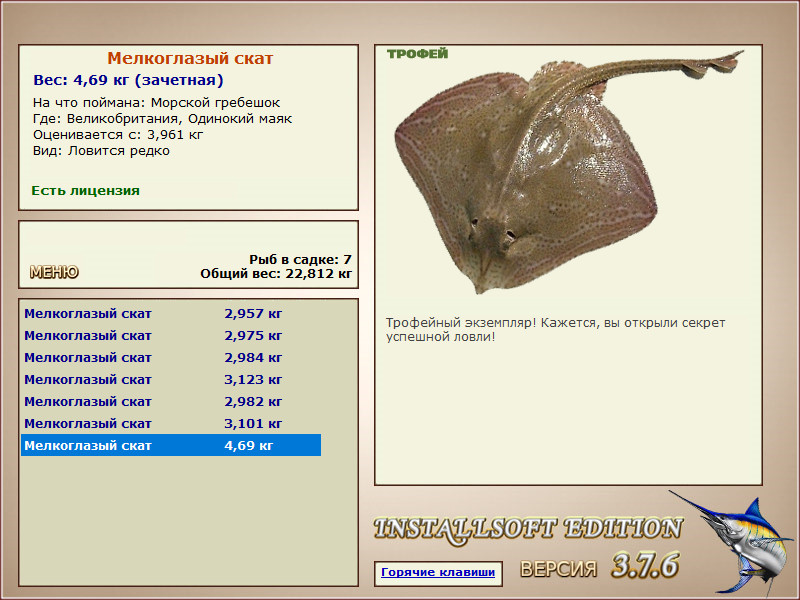Click the Рыб в садке: 7 text
Image resolution: width=800 pixels, height=600 pixels.
(x=300, y=259)
